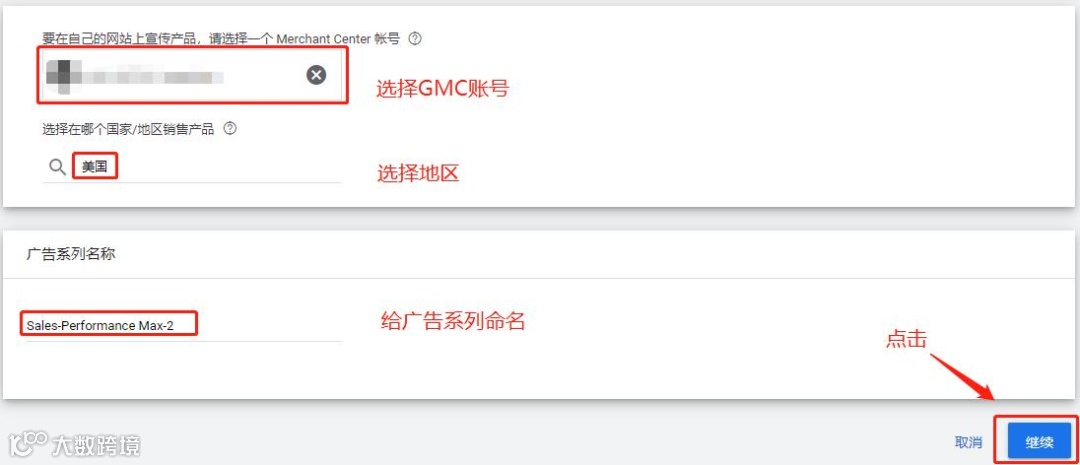
Task: Clear the selected Merchant Center account
Action: (316, 75)
